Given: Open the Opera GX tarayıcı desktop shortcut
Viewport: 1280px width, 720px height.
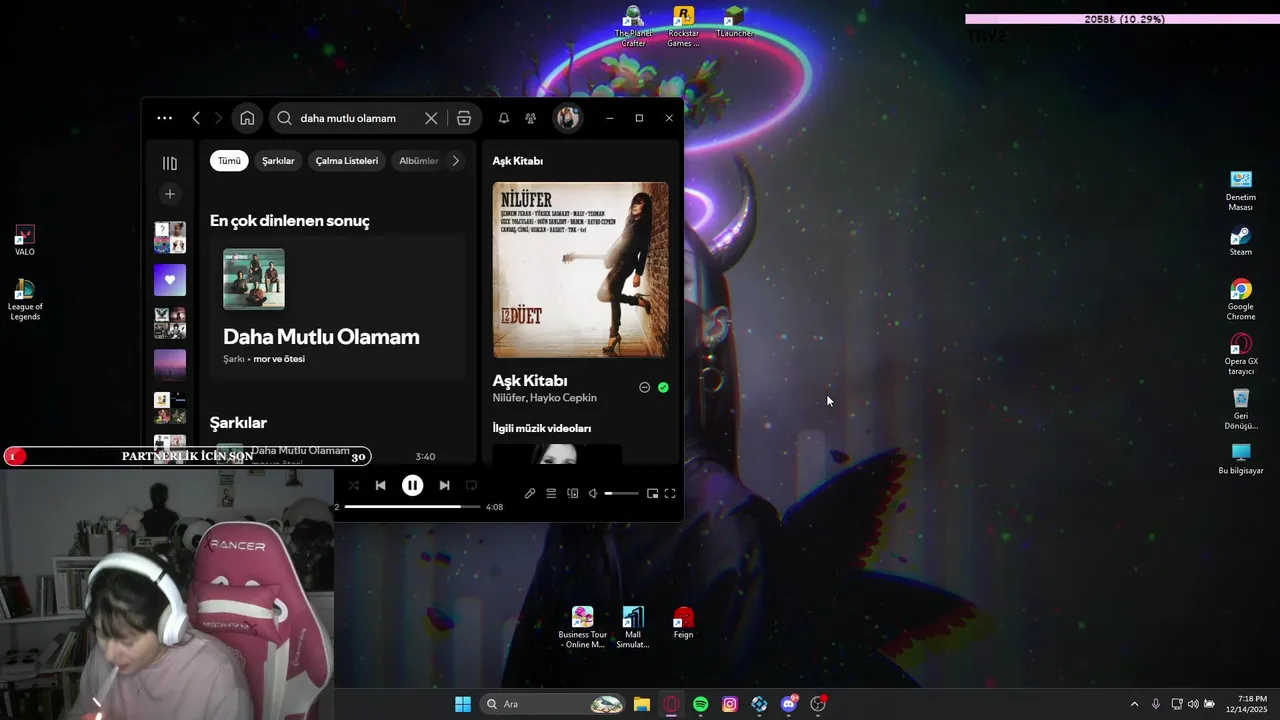Looking at the screenshot, I should (1241, 355).
